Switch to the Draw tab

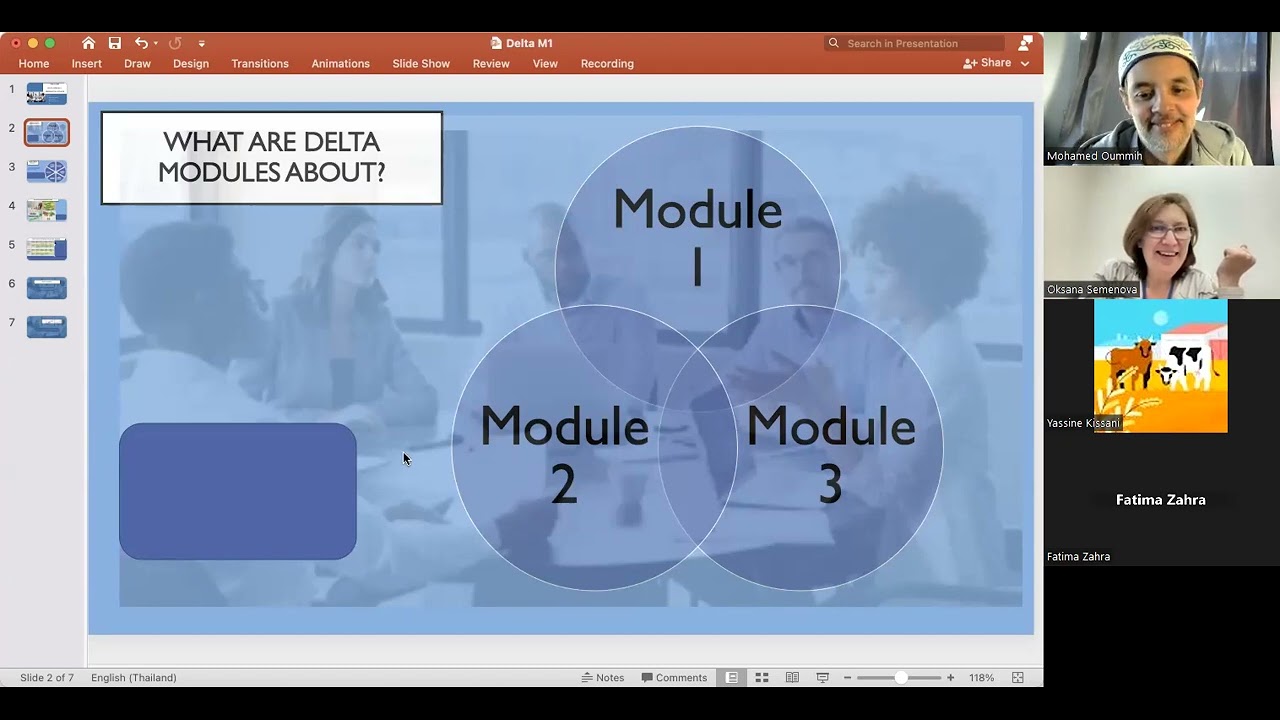137,63
